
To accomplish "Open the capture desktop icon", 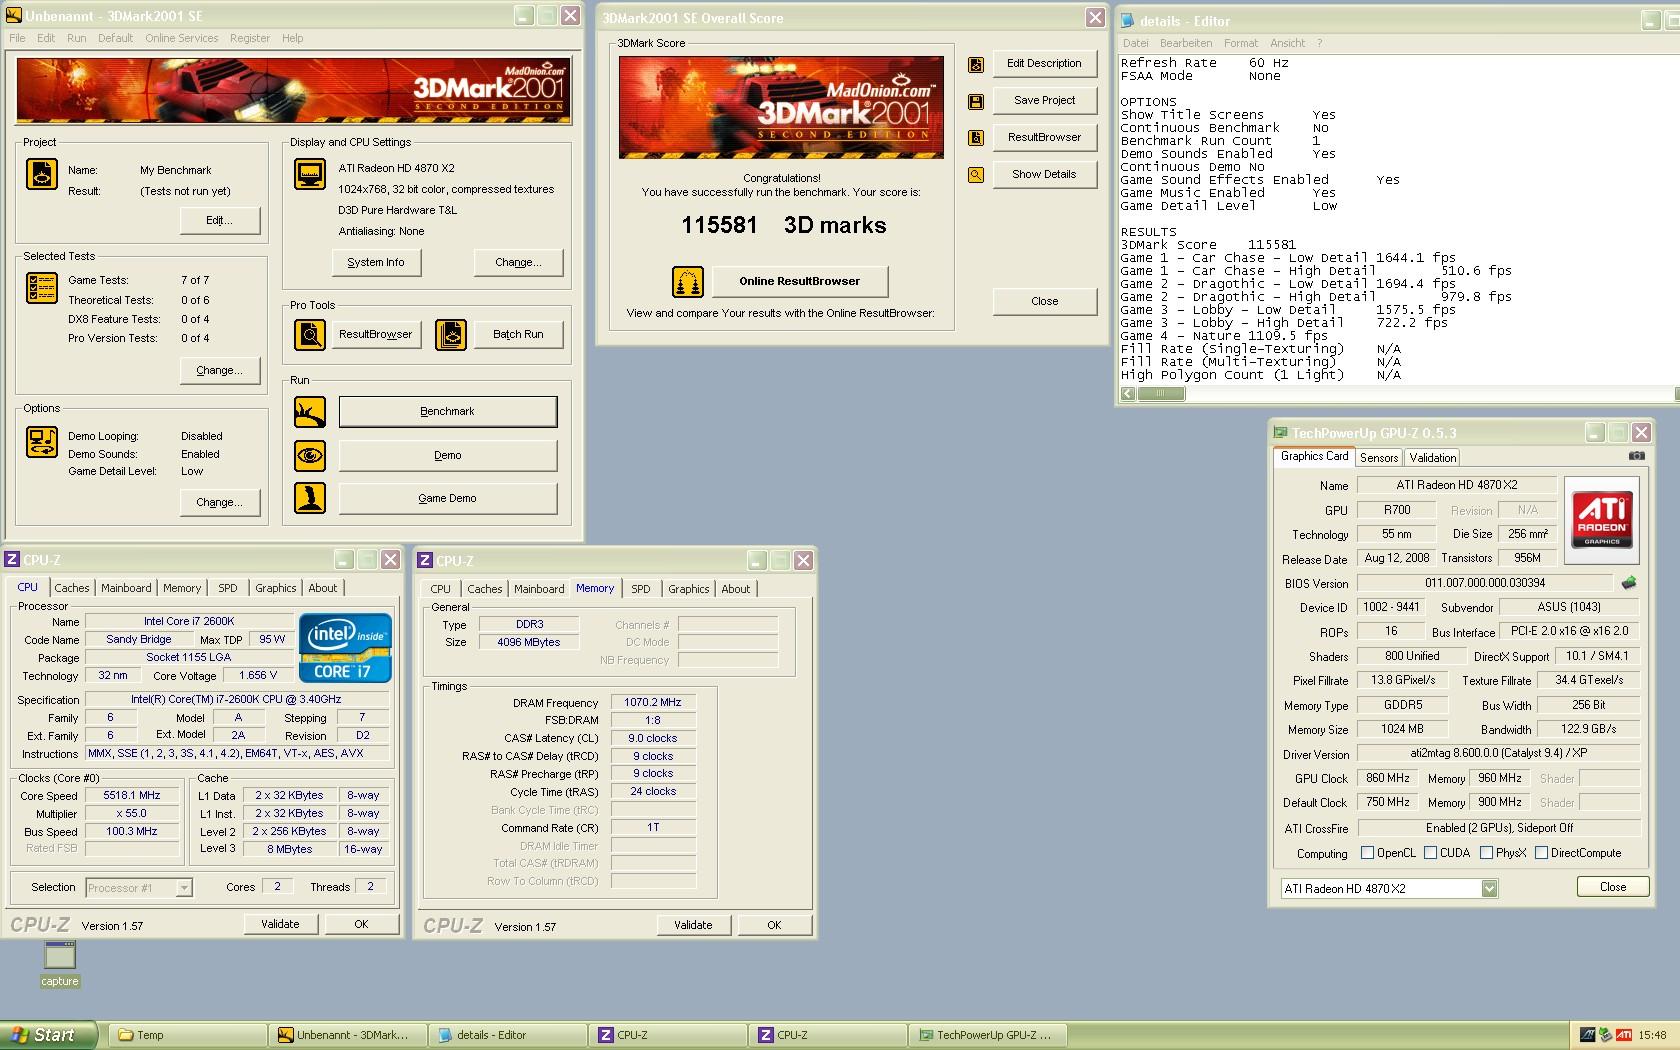I will [60, 964].
